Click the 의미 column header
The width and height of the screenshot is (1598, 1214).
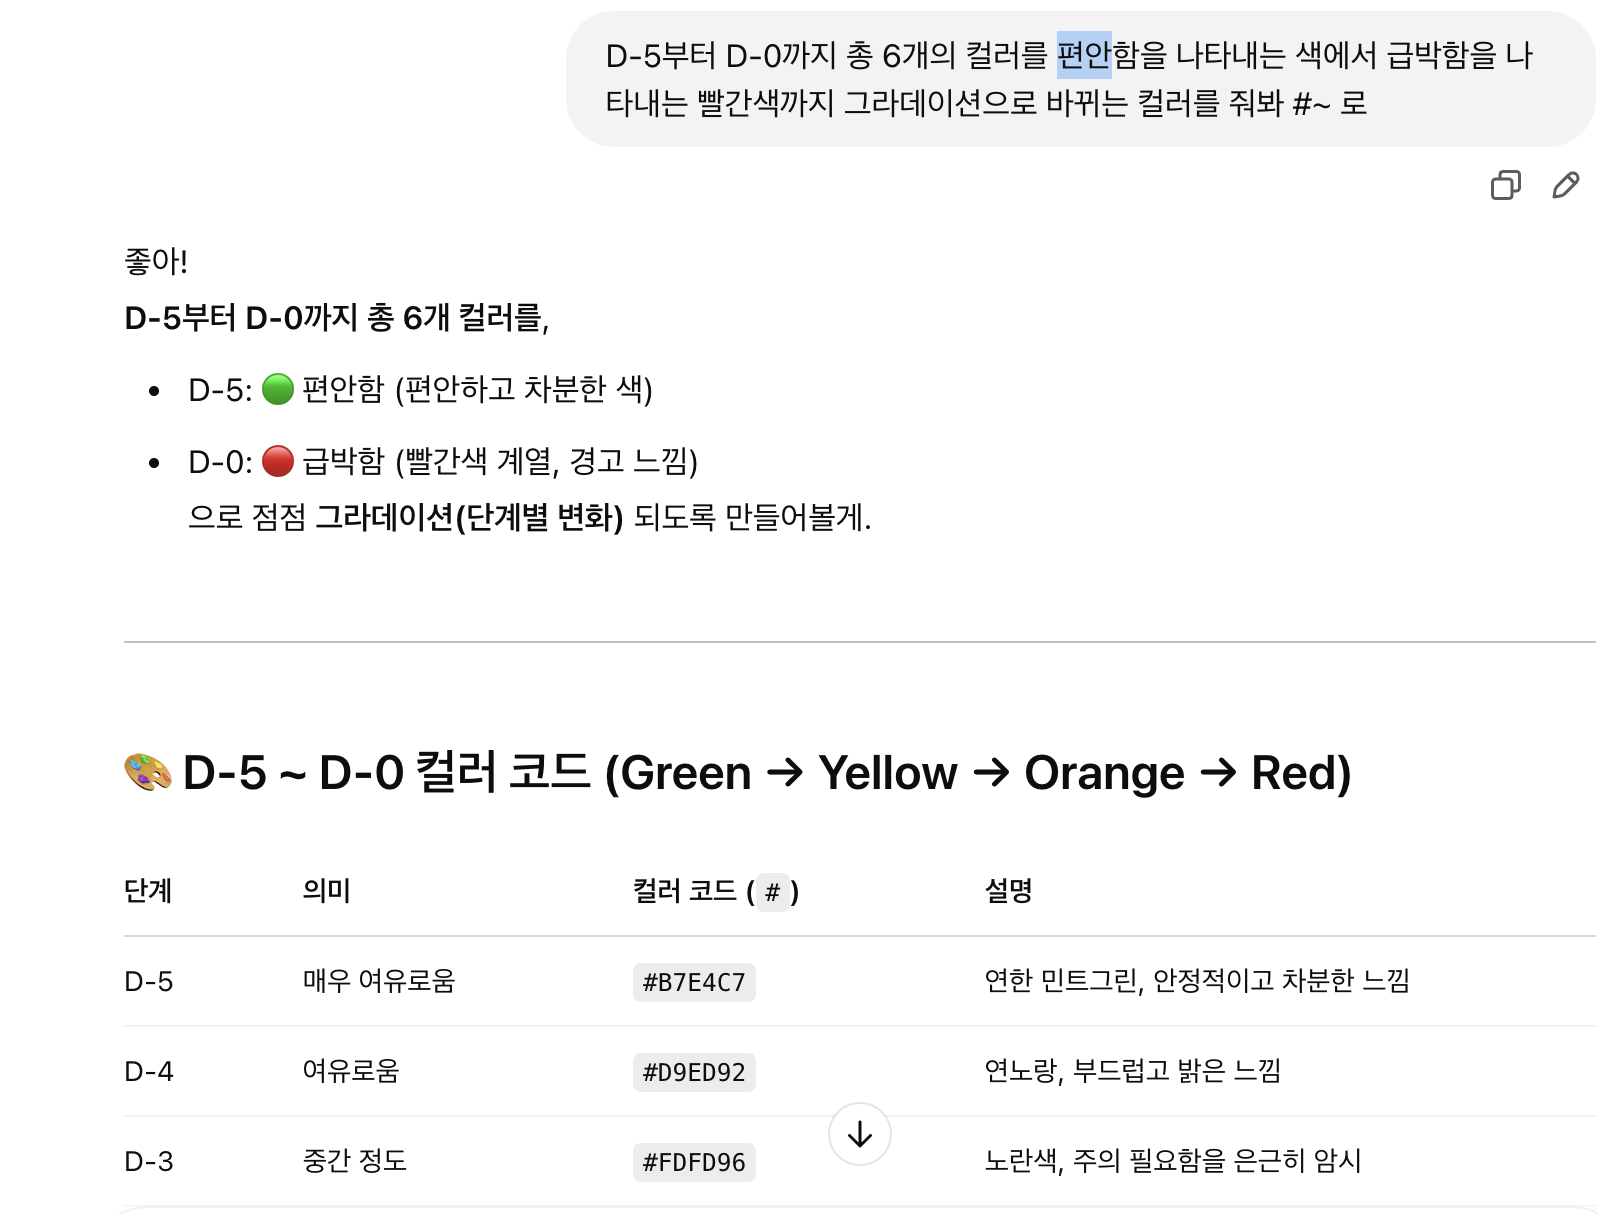click(327, 890)
